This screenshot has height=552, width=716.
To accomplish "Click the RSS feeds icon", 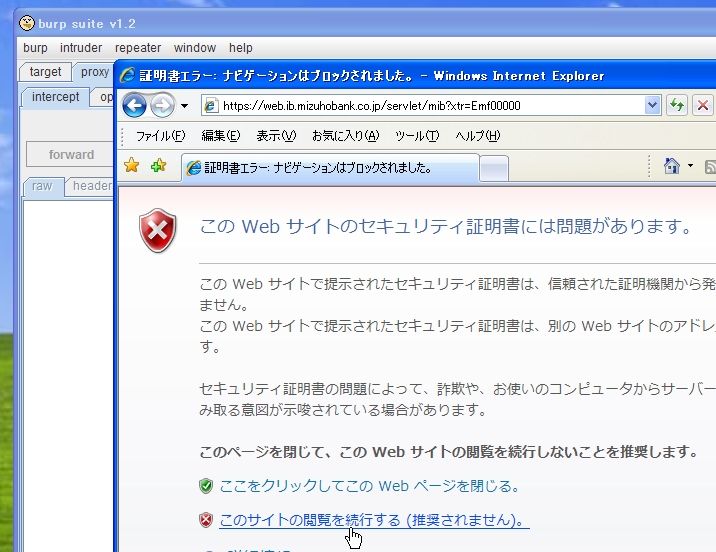I will pyautogui.click(x=711, y=167).
